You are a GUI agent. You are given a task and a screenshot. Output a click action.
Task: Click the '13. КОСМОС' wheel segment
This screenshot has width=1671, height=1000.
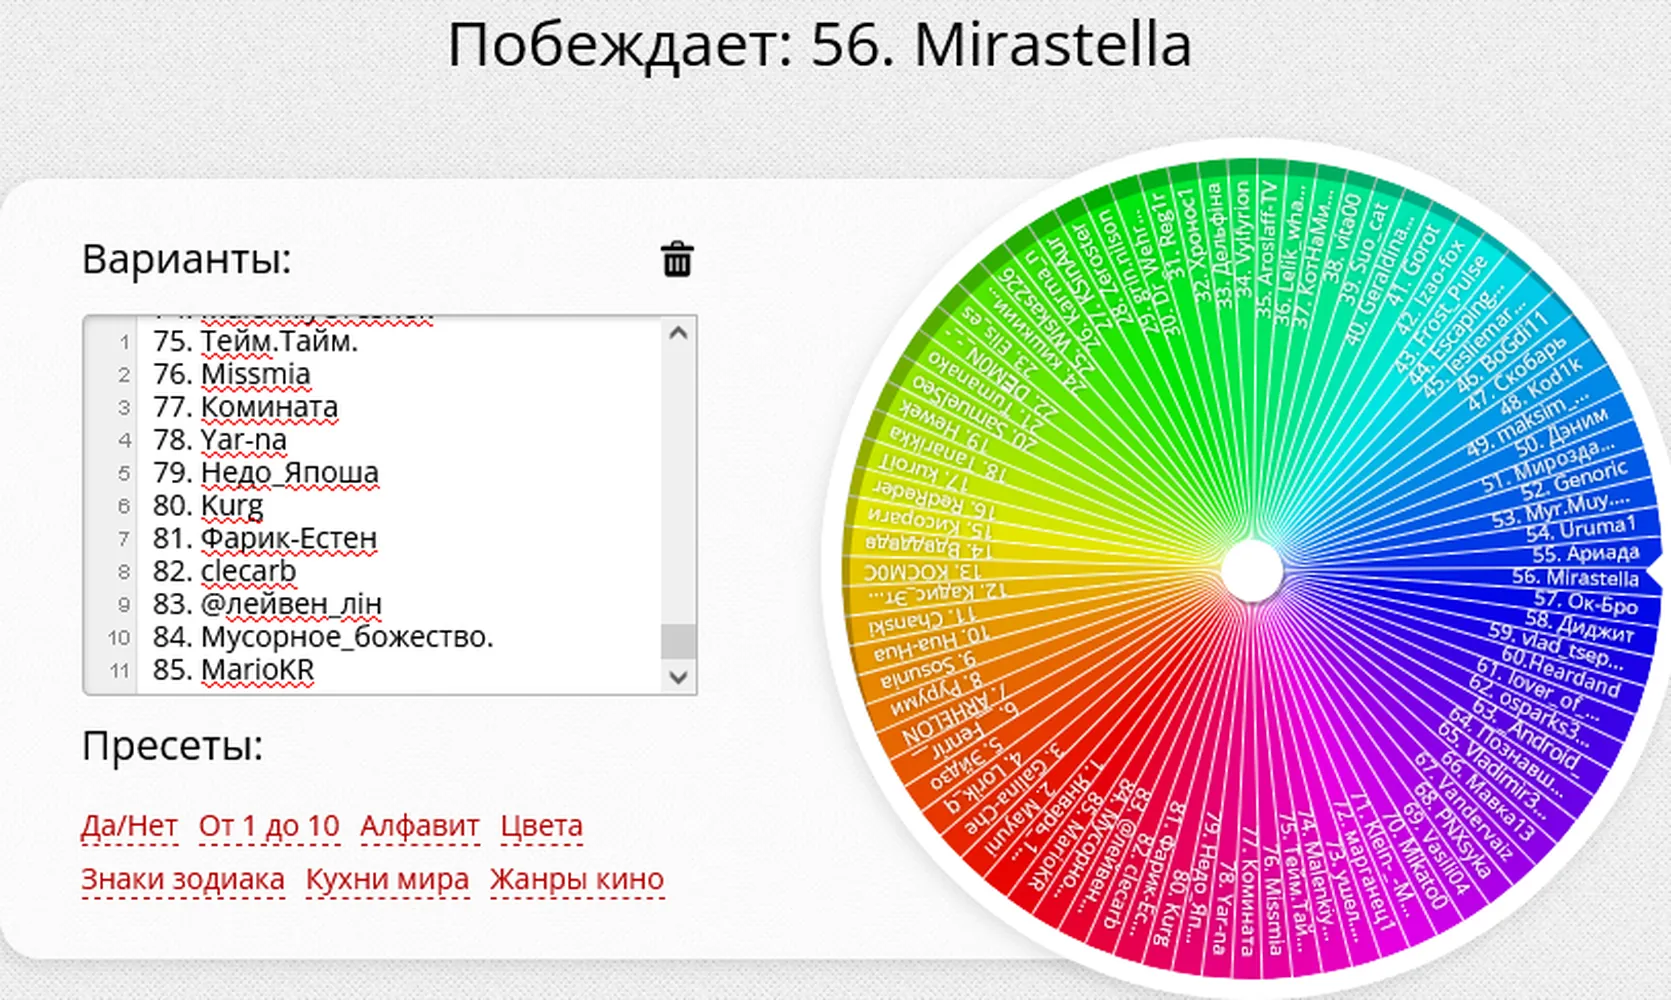923,572
